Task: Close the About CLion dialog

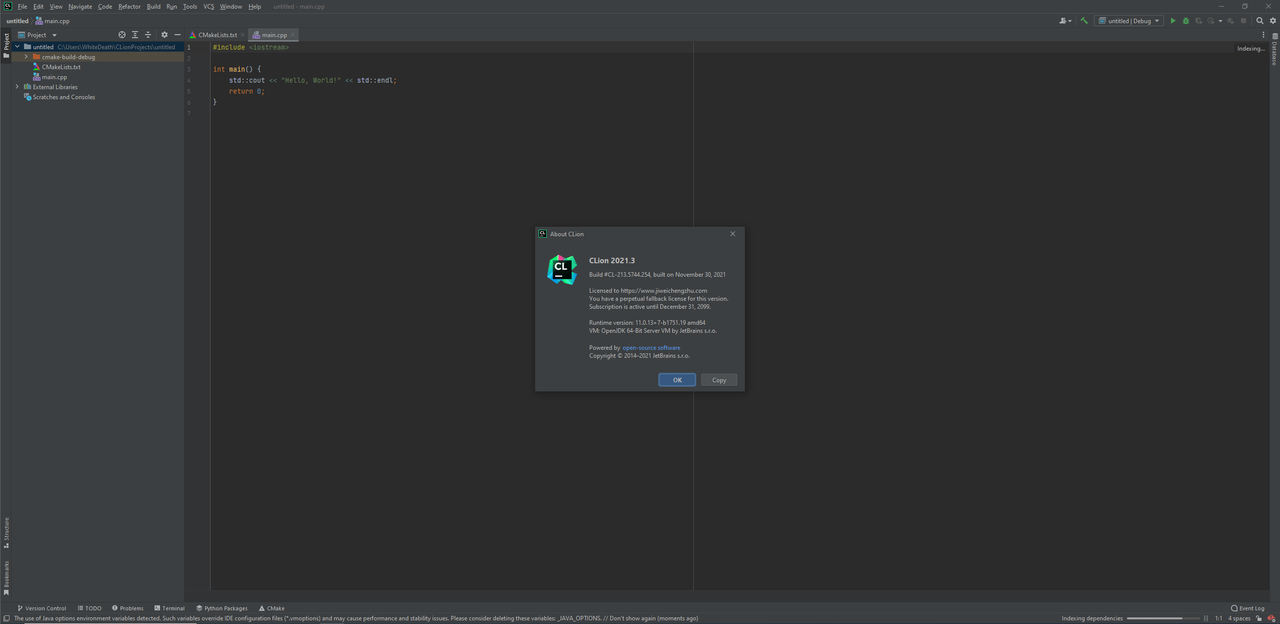Action: coord(732,234)
